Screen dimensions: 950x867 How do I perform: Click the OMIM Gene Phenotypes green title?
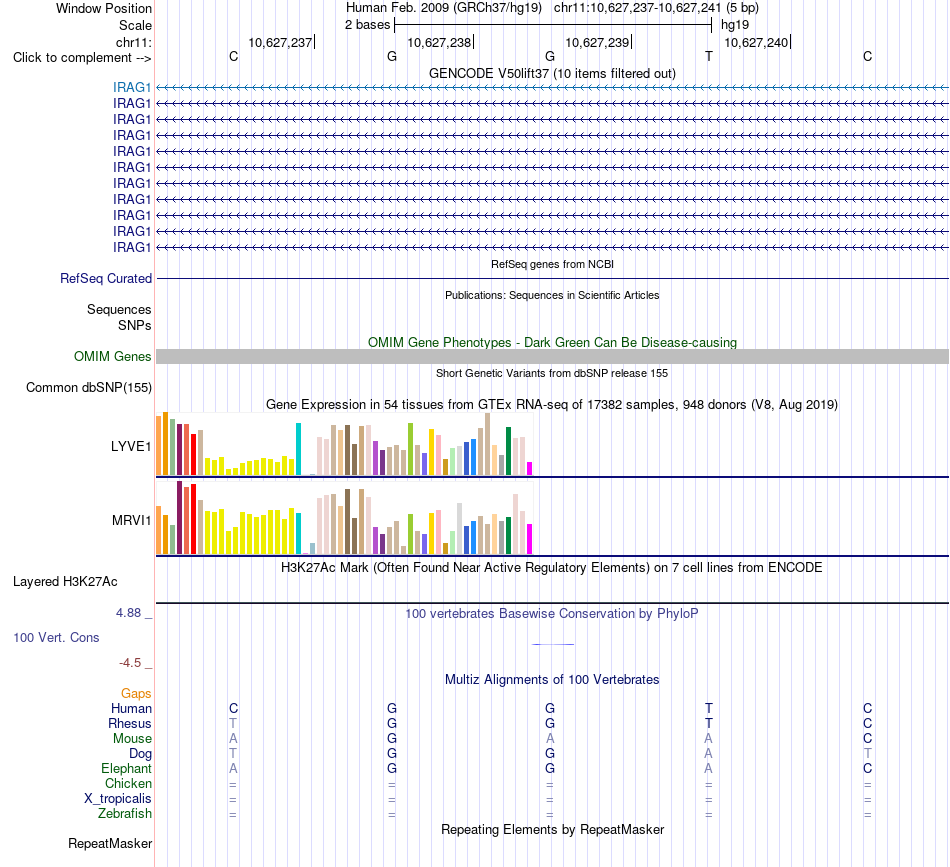pos(552,342)
